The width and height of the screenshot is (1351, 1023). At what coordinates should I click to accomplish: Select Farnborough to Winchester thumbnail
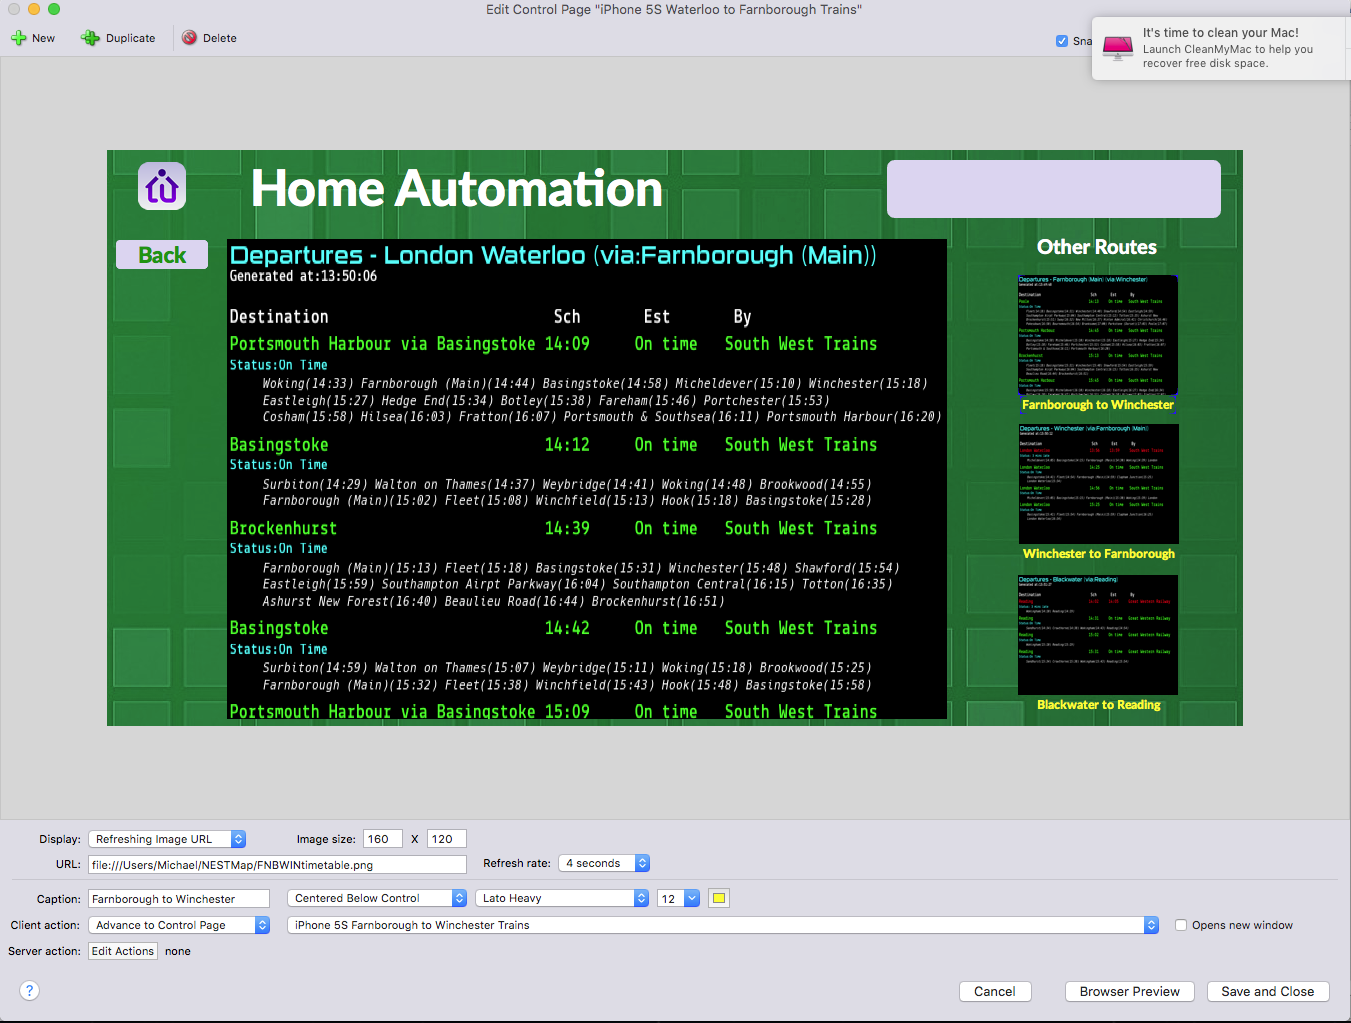pos(1098,335)
